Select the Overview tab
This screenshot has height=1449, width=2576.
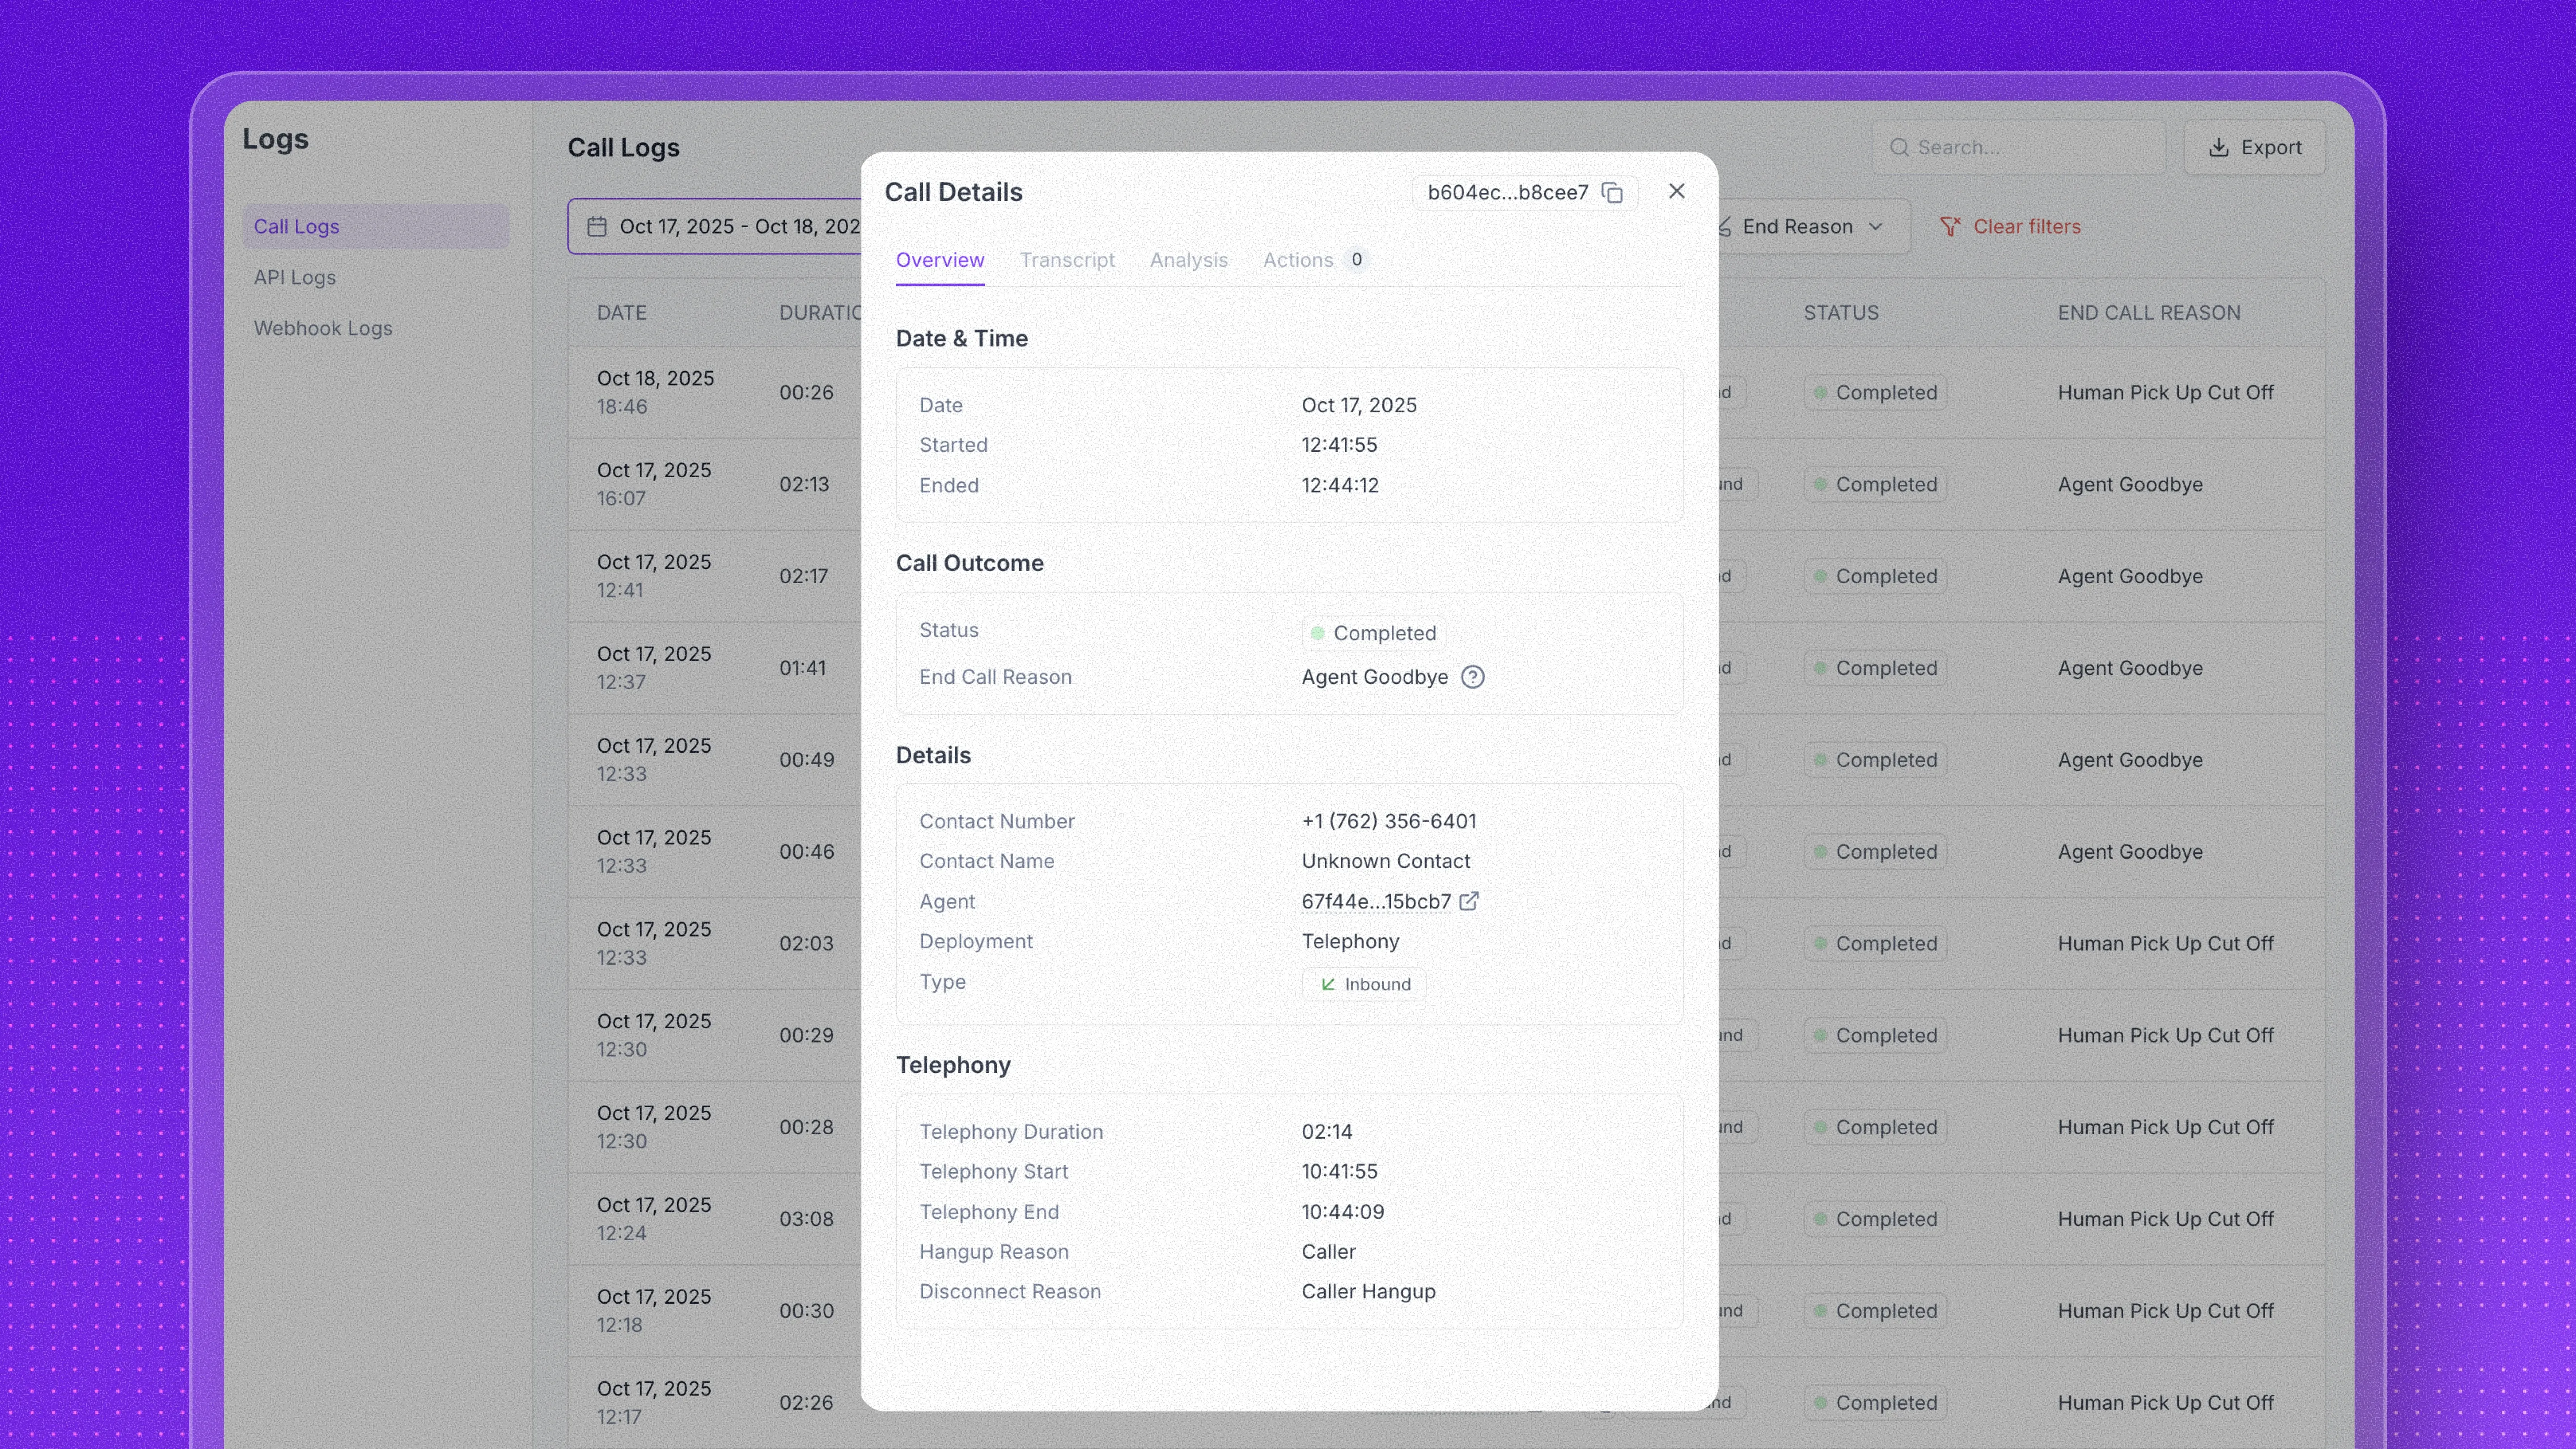click(x=939, y=260)
